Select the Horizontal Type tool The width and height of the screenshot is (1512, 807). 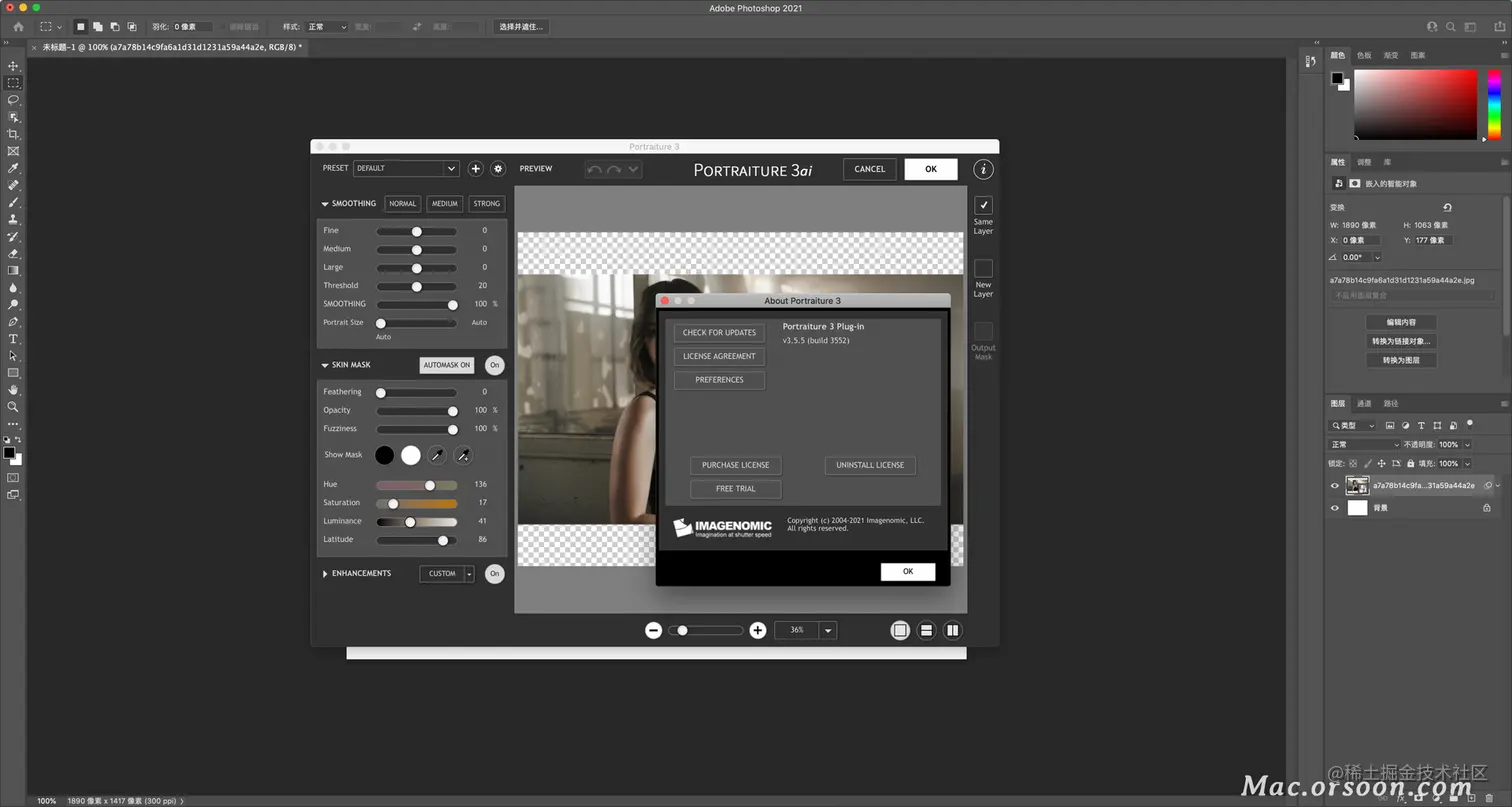[13, 339]
